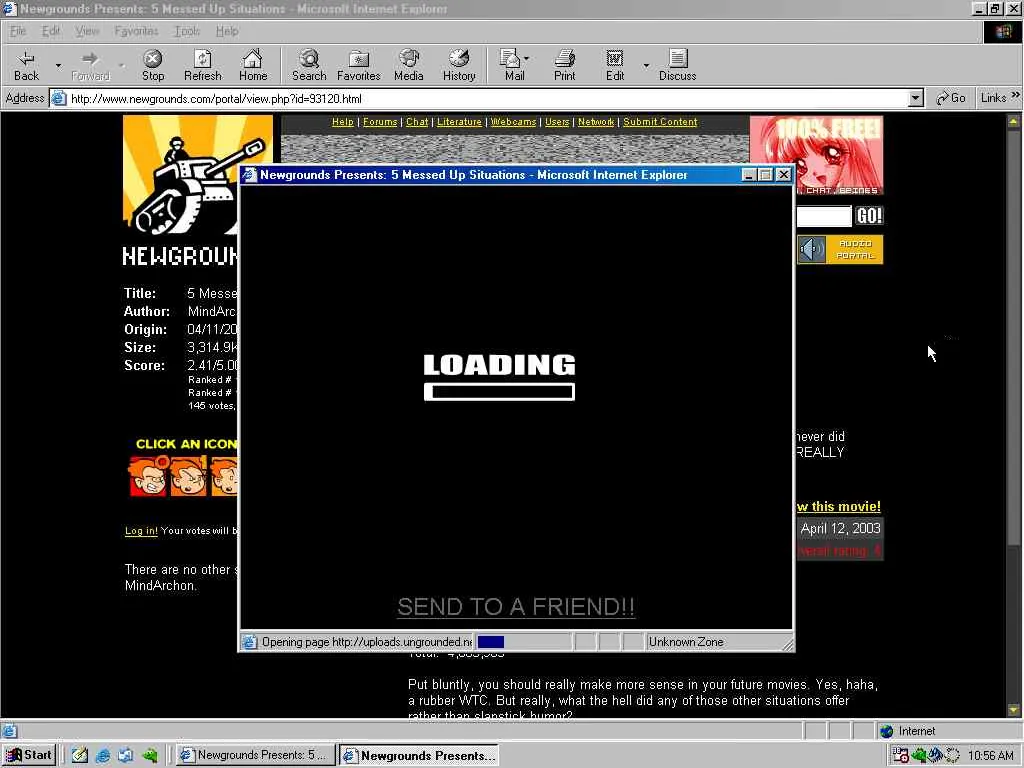
Task: Click the Log in! link
Action: [141, 531]
